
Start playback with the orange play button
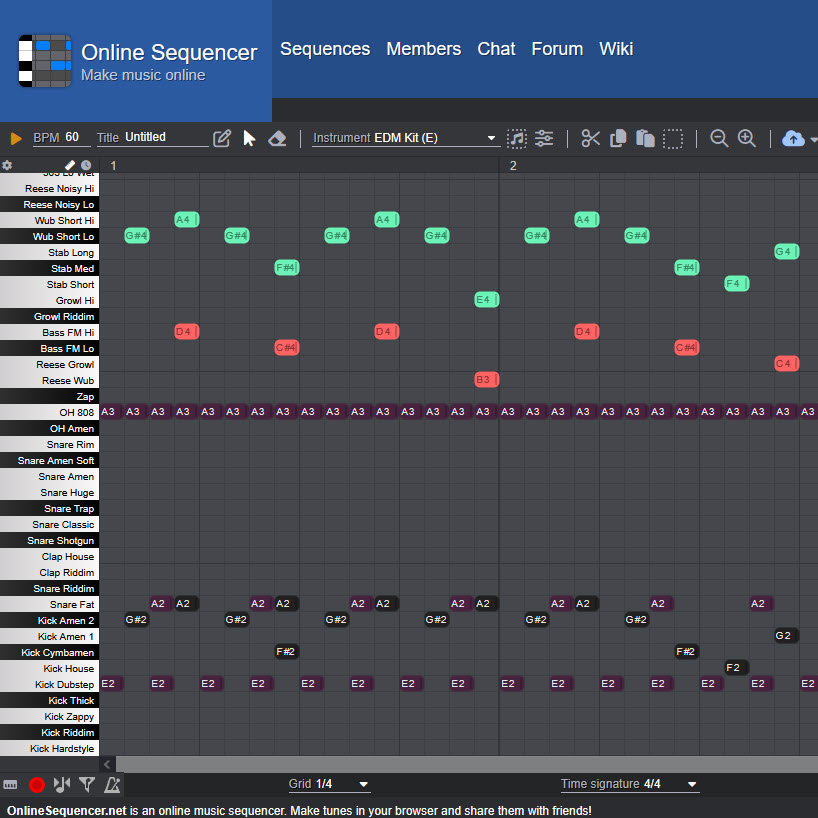[16, 138]
